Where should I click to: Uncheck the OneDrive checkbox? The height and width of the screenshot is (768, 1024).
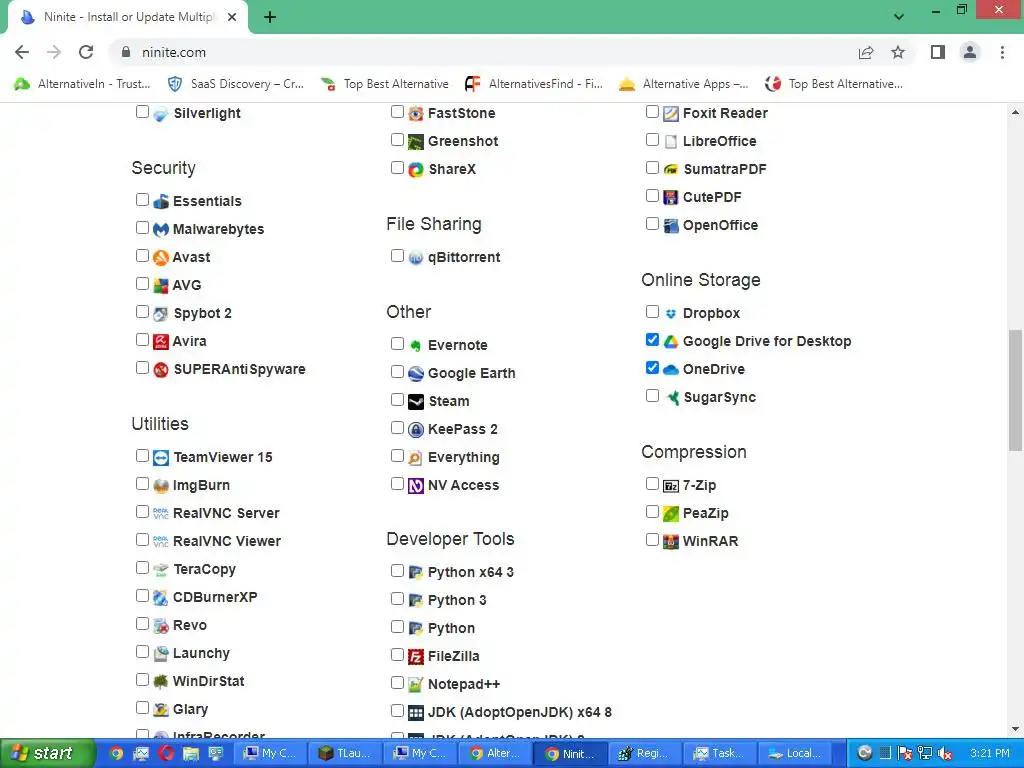click(x=652, y=368)
